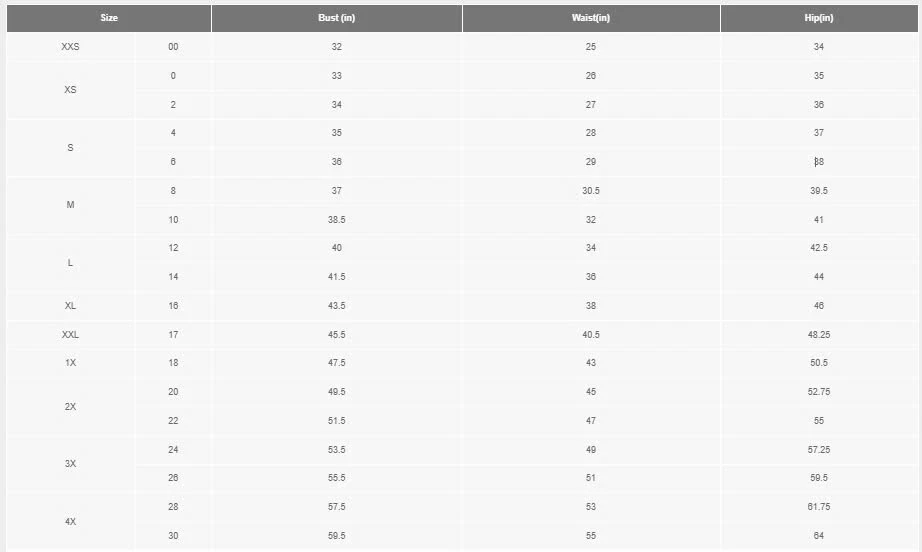The image size is (922, 552).
Task: Select the 48.25 hip measurement cell
Action: click(818, 335)
